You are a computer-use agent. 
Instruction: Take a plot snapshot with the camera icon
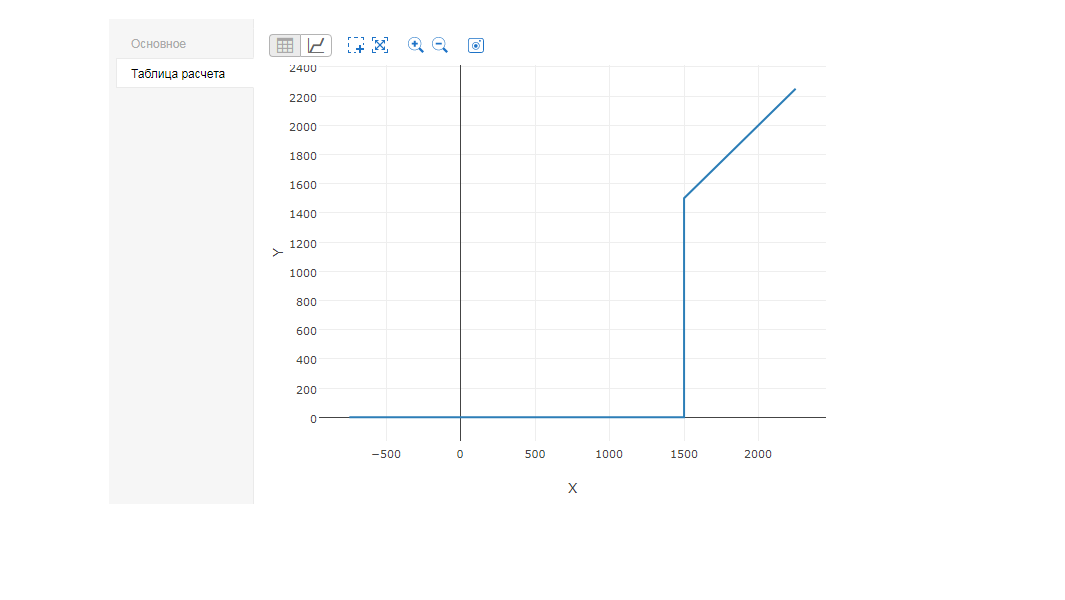pos(476,45)
